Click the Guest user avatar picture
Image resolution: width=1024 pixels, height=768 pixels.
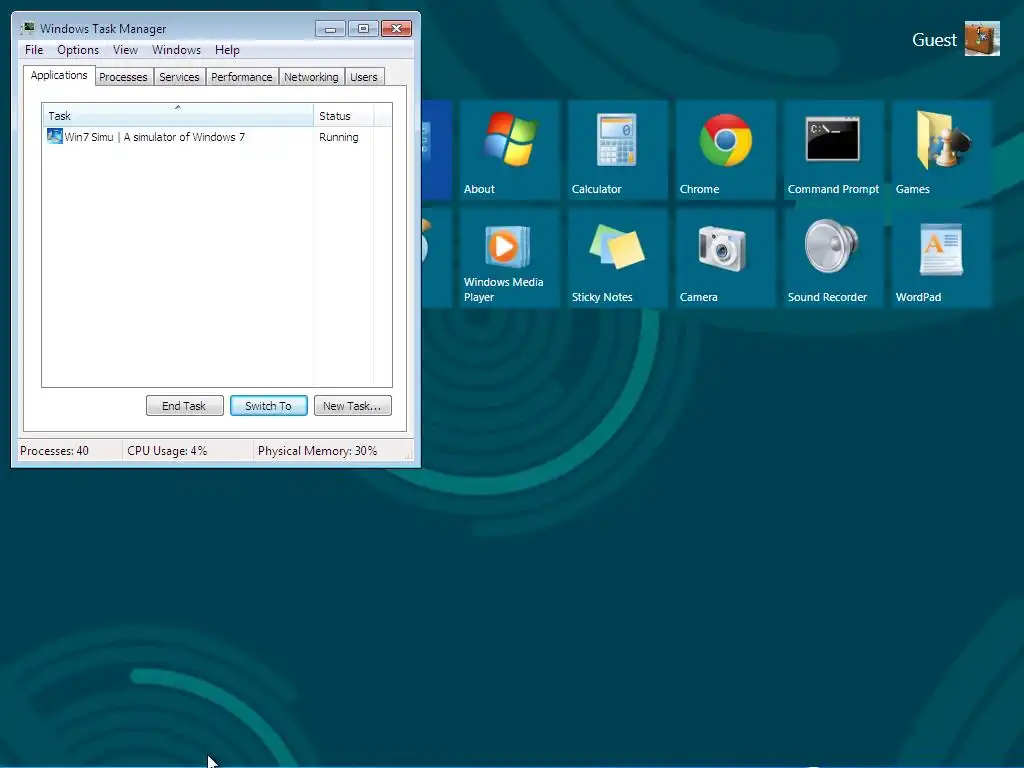tap(982, 39)
